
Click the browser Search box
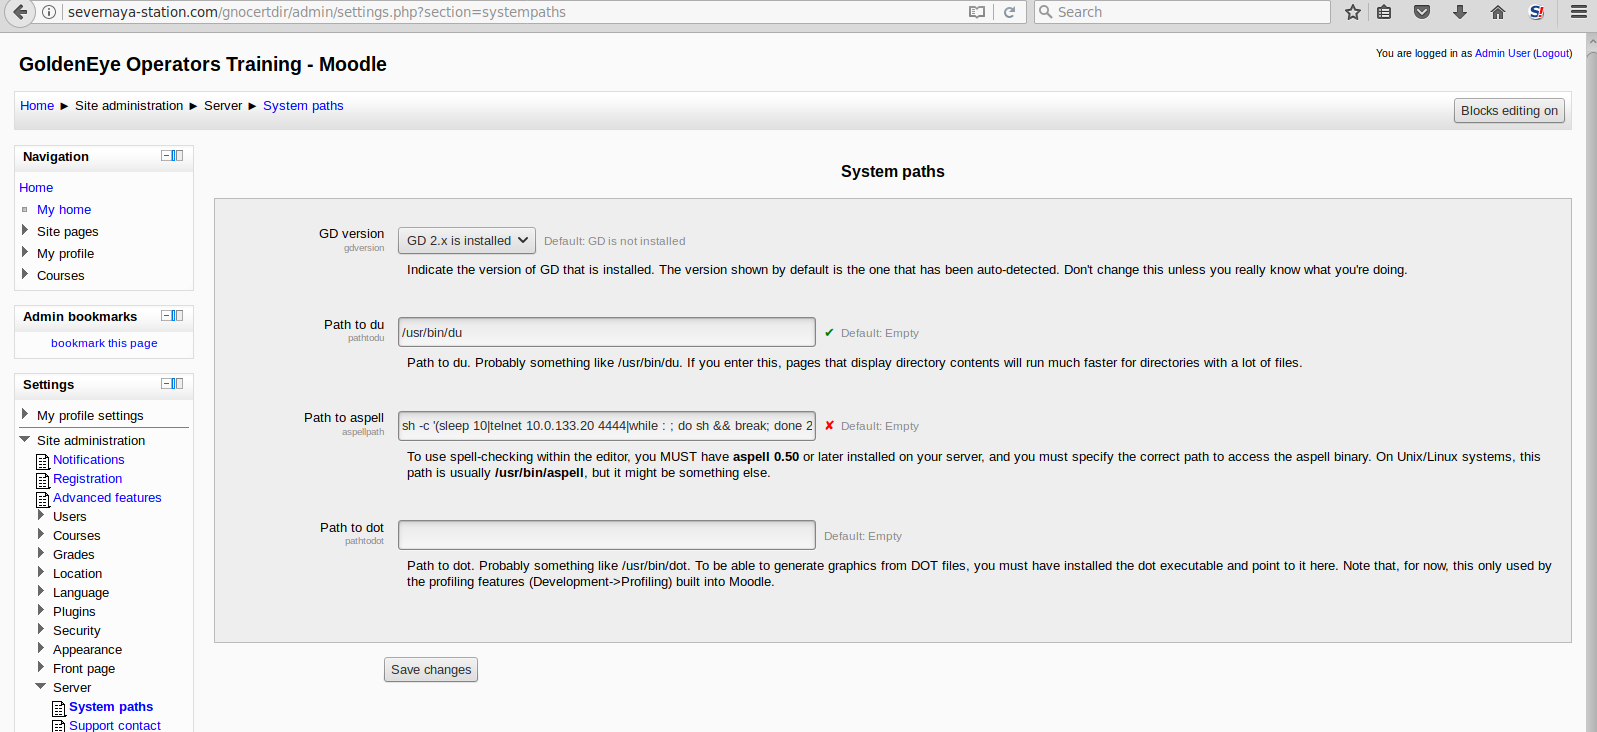[x=1182, y=12]
